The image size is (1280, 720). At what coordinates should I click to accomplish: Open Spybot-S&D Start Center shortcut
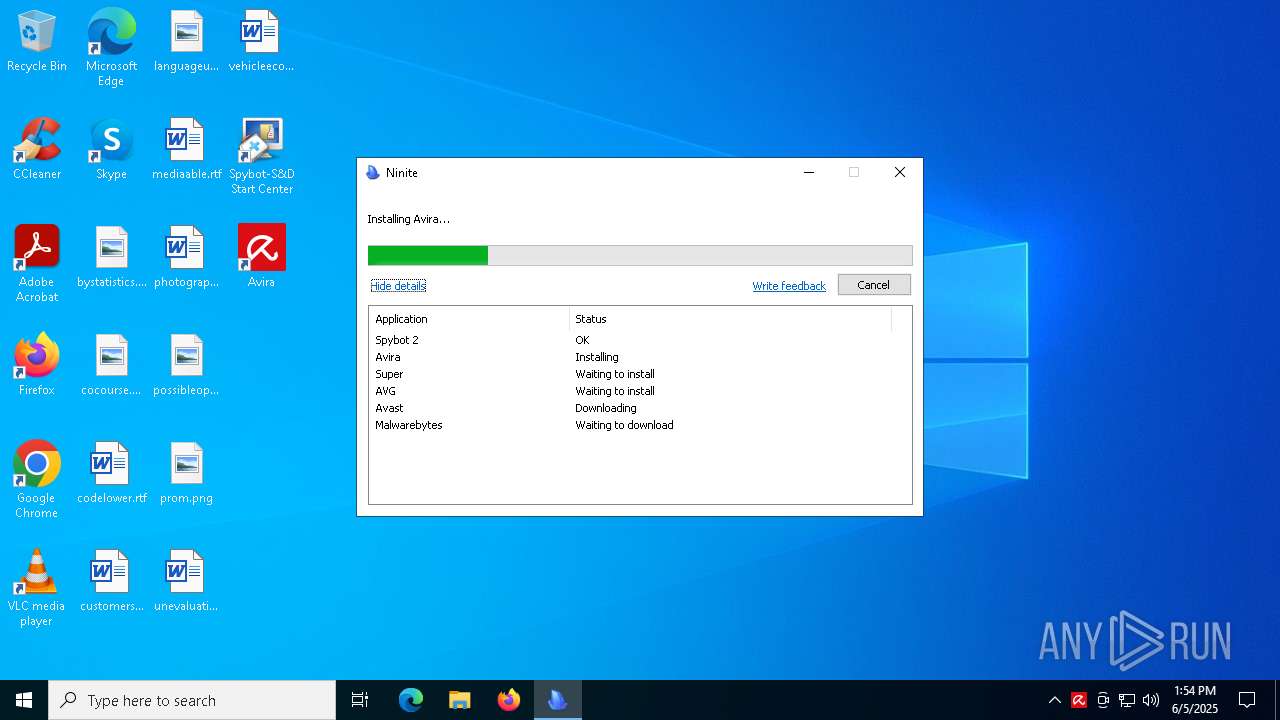[x=261, y=157]
